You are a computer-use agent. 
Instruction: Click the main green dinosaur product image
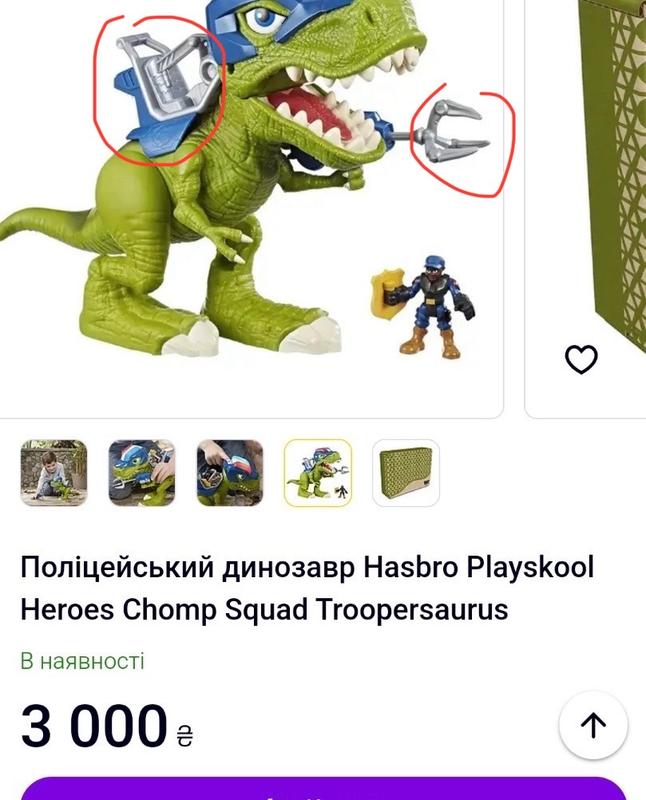tap(250, 204)
